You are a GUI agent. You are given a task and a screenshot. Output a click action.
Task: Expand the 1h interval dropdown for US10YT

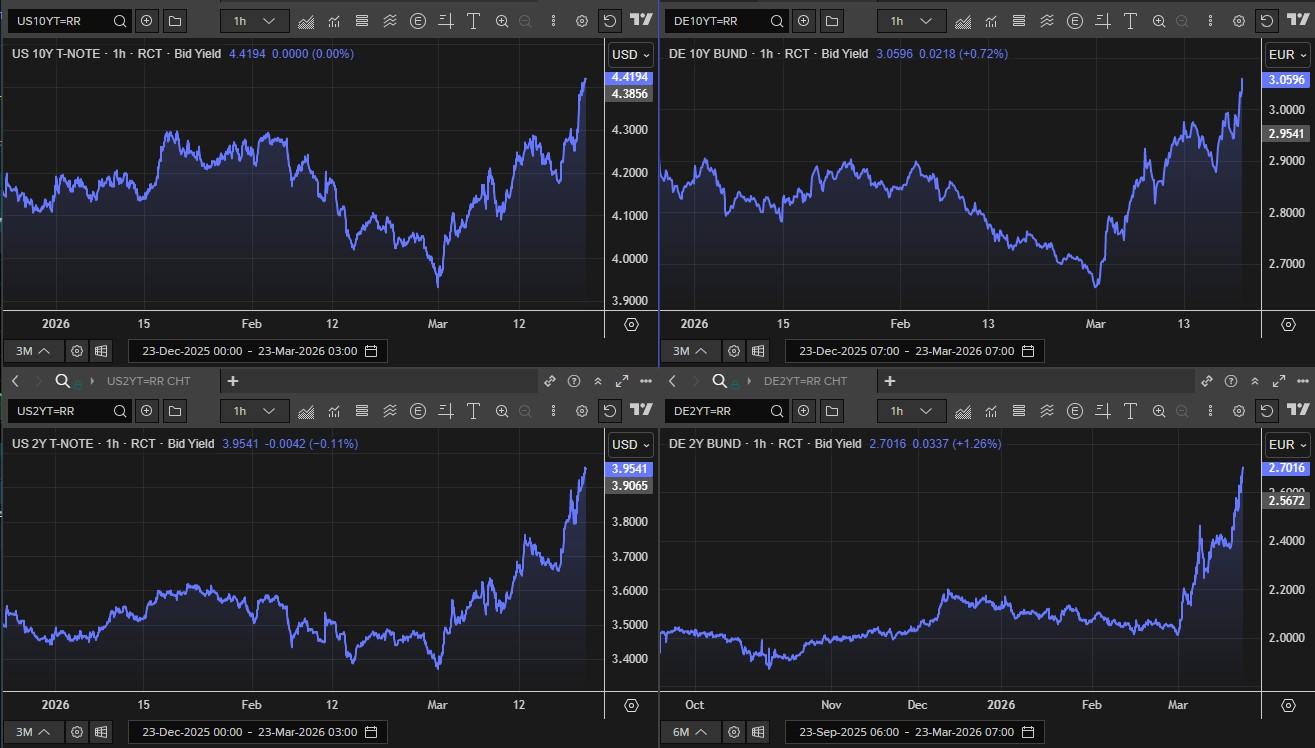pyautogui.click(x=254, y=20)
